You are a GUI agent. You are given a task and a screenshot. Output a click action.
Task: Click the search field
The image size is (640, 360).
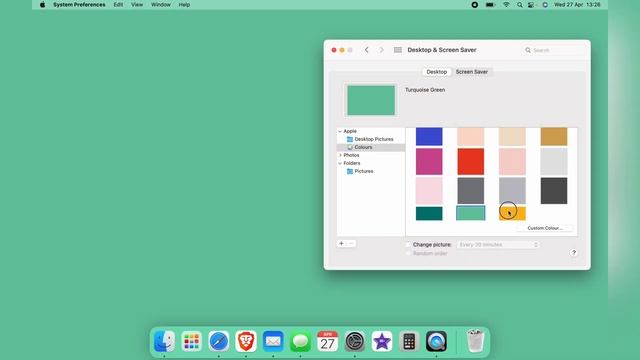tap(553, 50)
